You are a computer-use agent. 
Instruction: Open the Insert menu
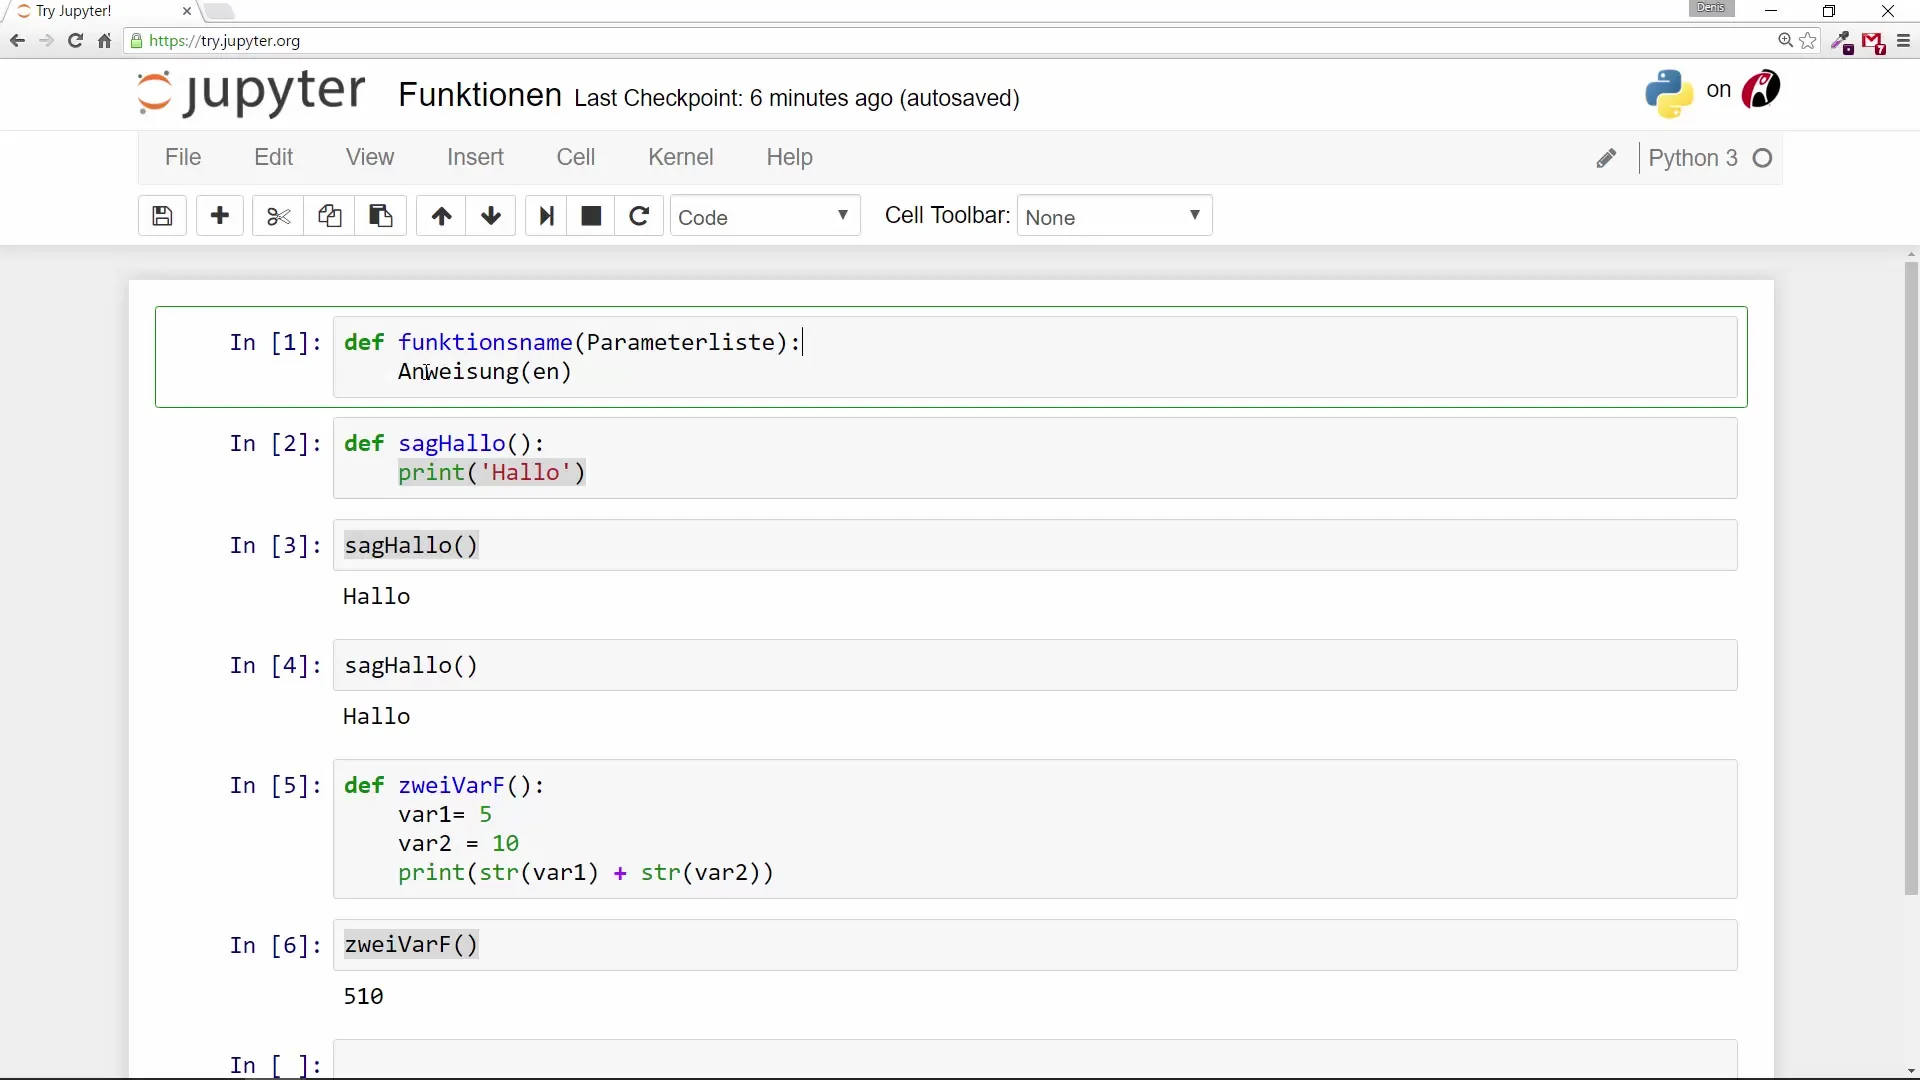[x=475, y=157]
